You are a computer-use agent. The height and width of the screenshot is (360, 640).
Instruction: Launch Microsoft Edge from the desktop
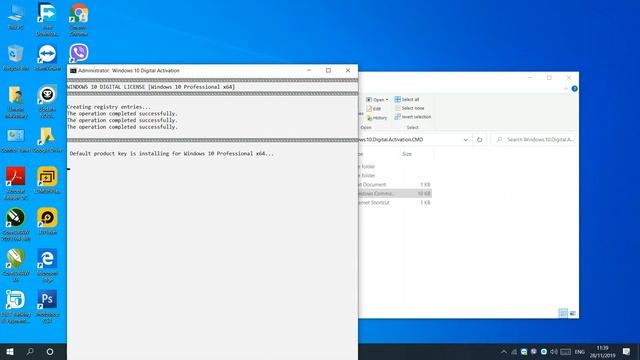[x=47, y=265]
